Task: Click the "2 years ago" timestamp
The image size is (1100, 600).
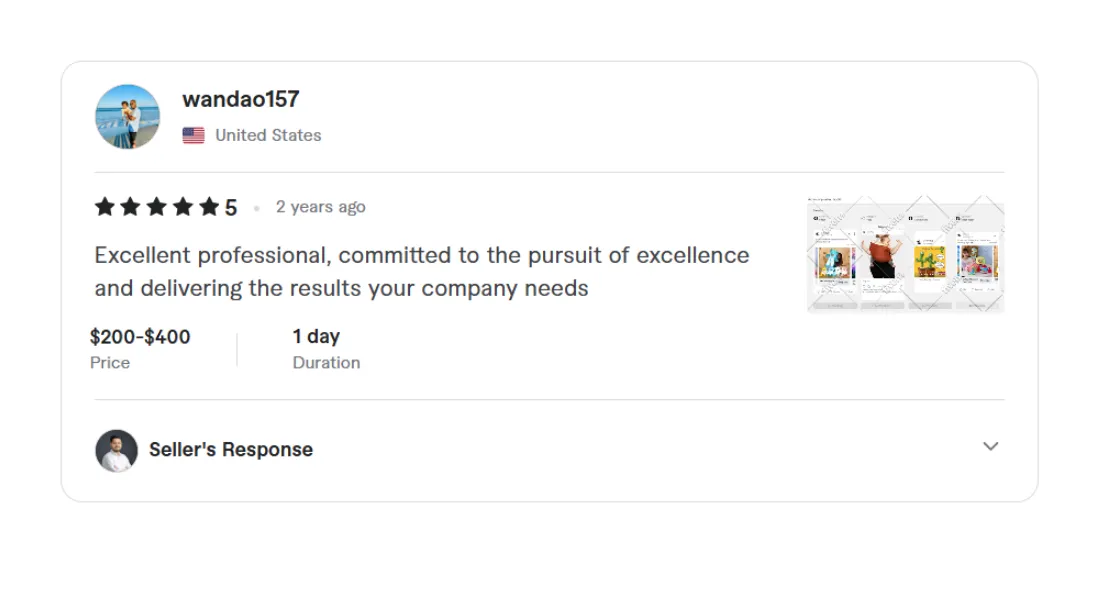Action: click(320, 207)
